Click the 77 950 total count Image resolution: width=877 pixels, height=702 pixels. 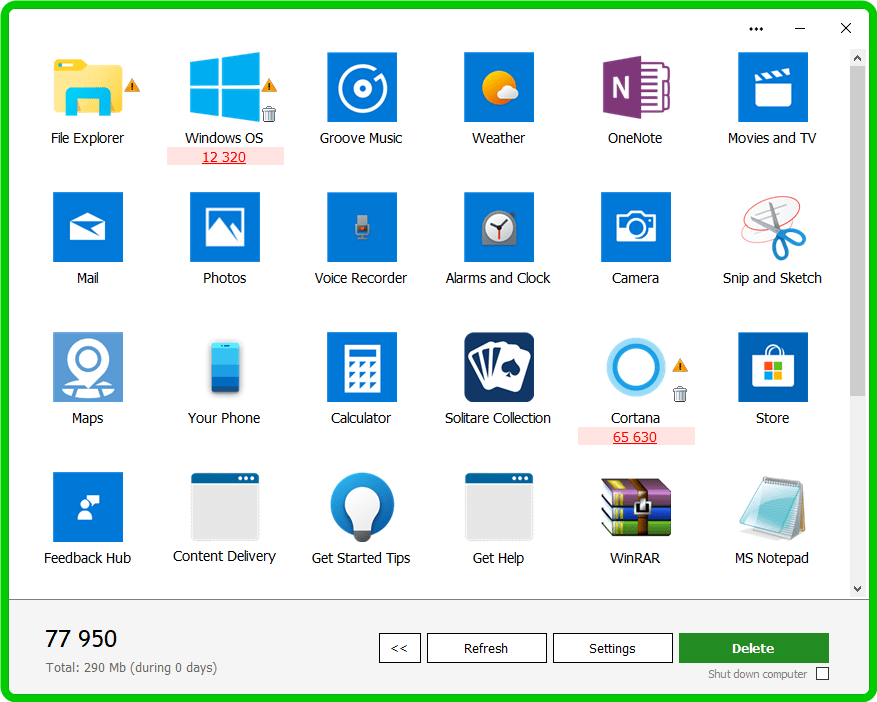point(81,639)
